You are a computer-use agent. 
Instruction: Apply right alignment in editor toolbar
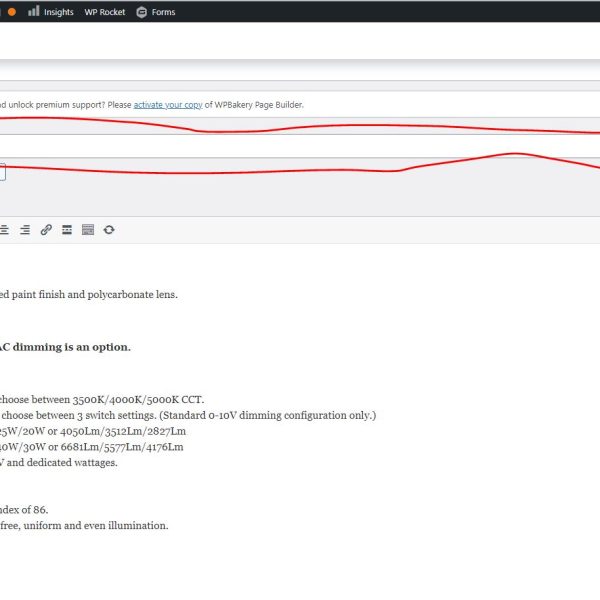[25, 230]
